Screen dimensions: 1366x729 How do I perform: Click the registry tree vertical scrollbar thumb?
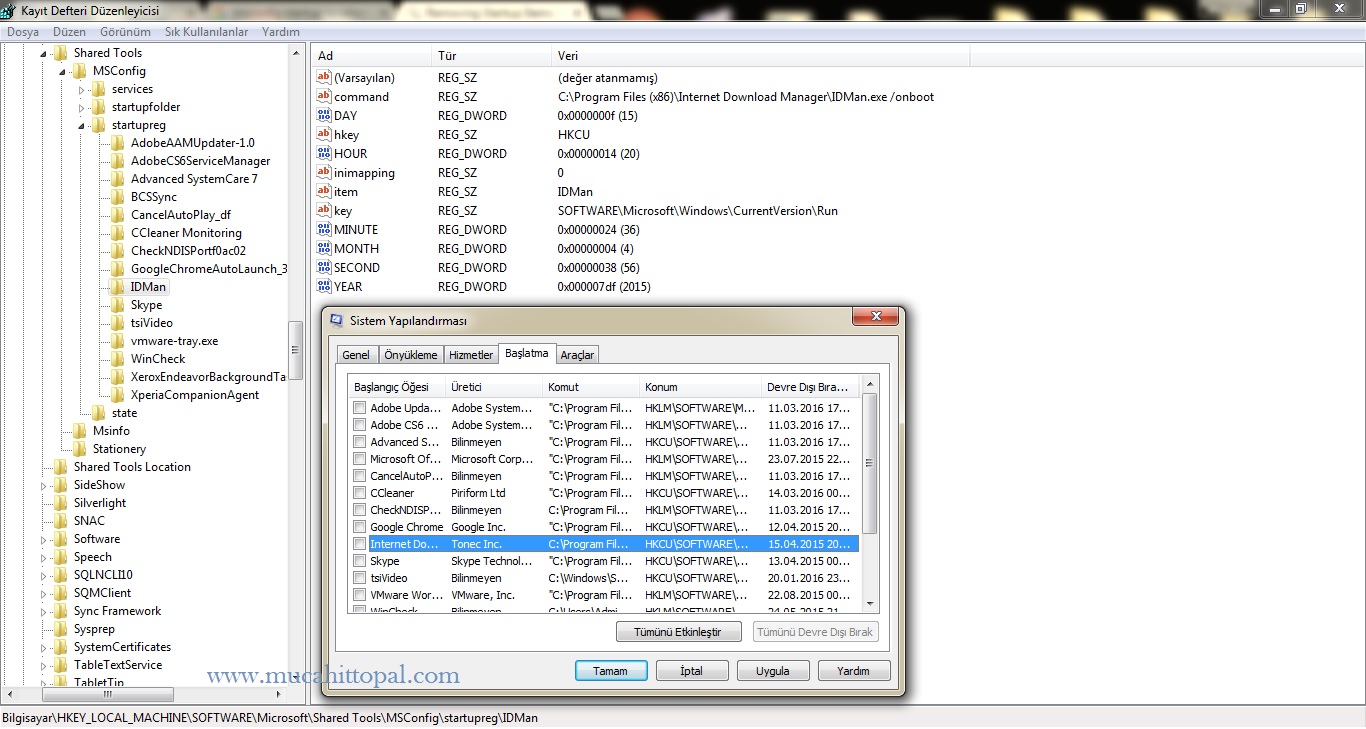pos(295,351)
